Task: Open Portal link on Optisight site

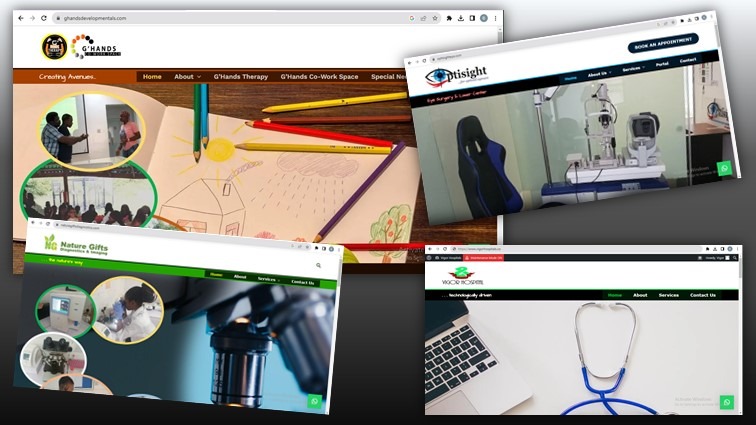Action: pyautogui.click(x=662, y=64)
